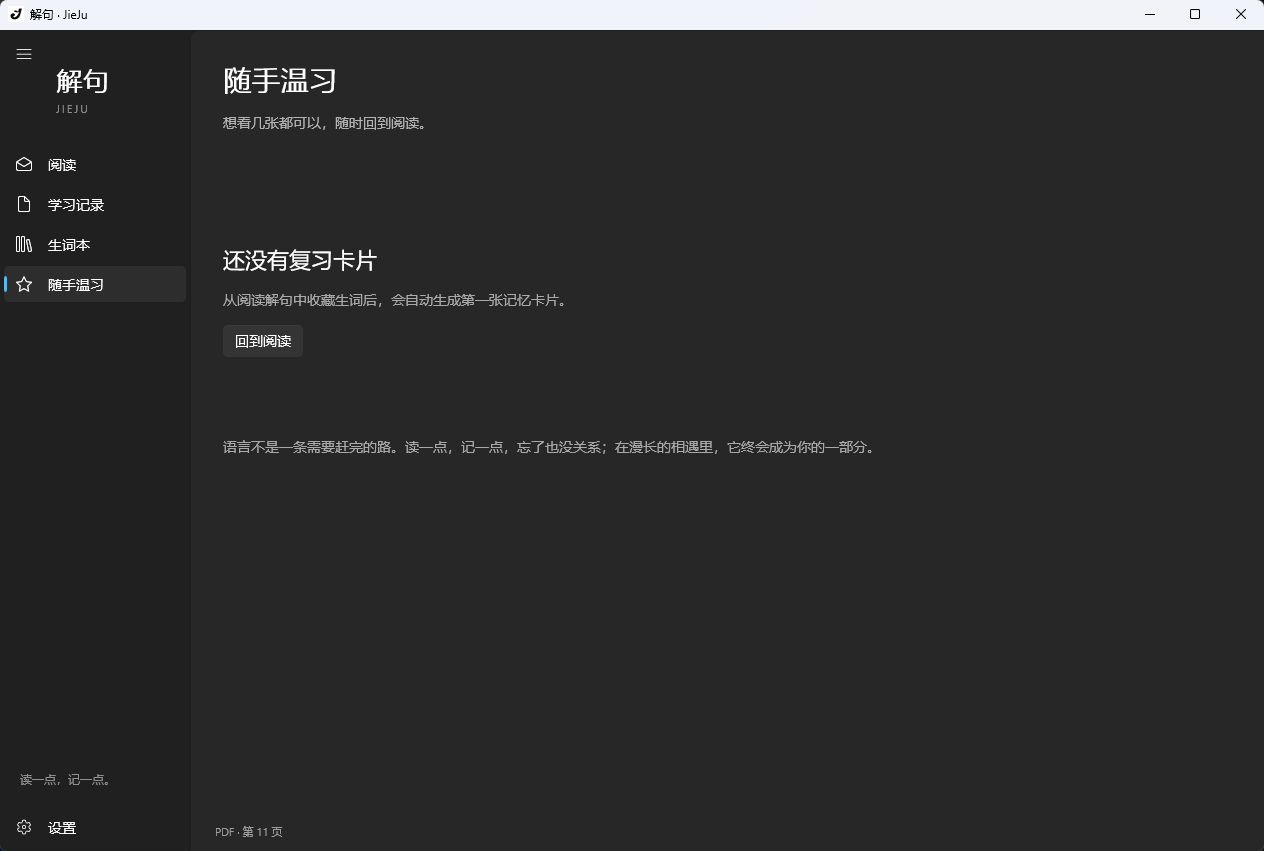Click the 想看几张都可以 subtitle text

pyautogui.click(x=326, y=123)
